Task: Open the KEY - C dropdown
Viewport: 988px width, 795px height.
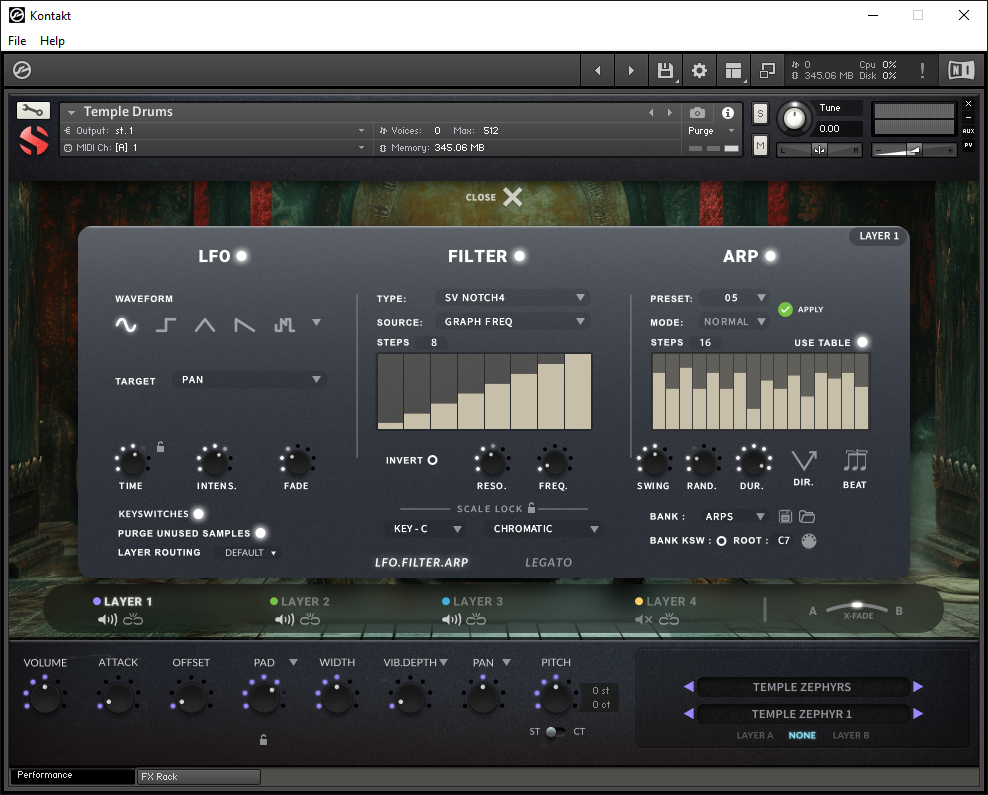Action: coord(425,529)
